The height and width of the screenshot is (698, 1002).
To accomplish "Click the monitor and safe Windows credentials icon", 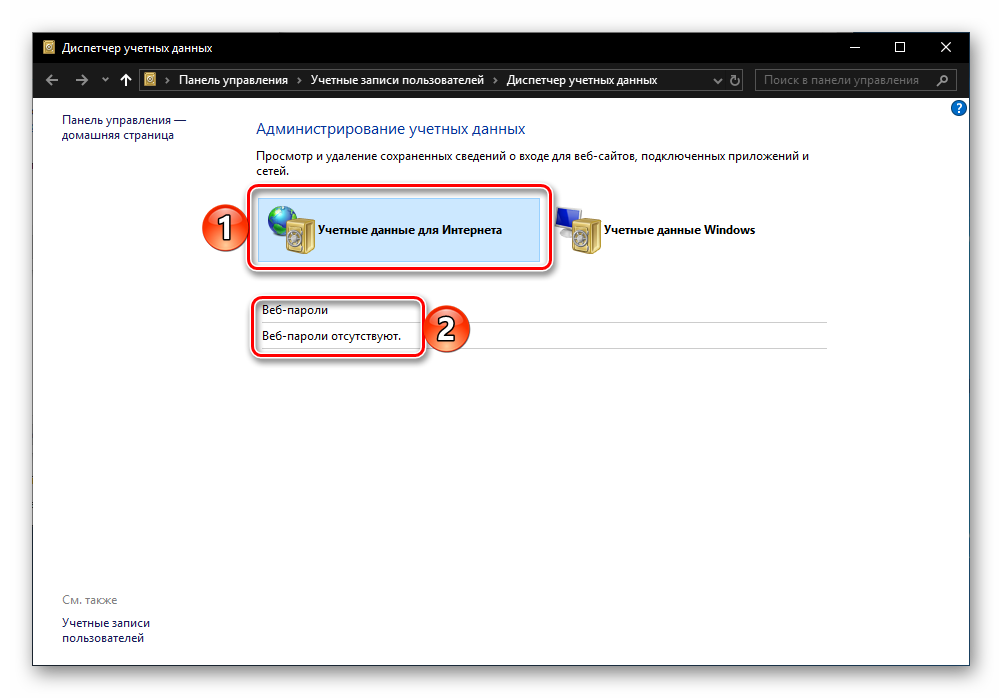I will coord(578,229).
